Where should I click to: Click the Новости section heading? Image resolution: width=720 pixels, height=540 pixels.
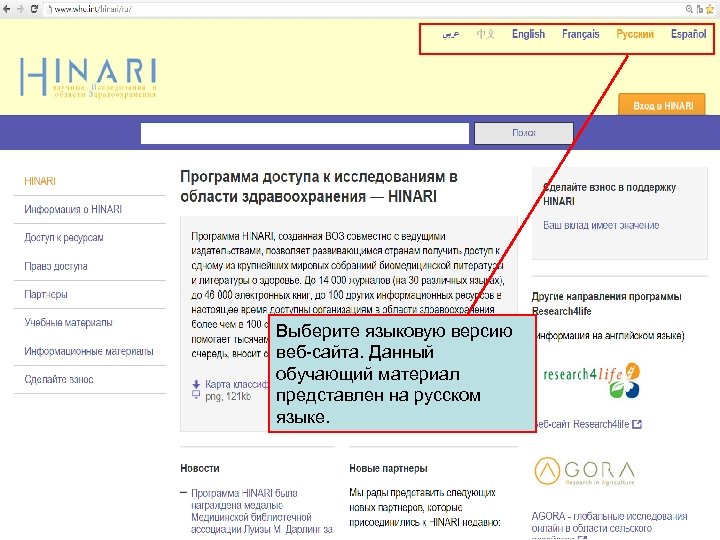200,468
